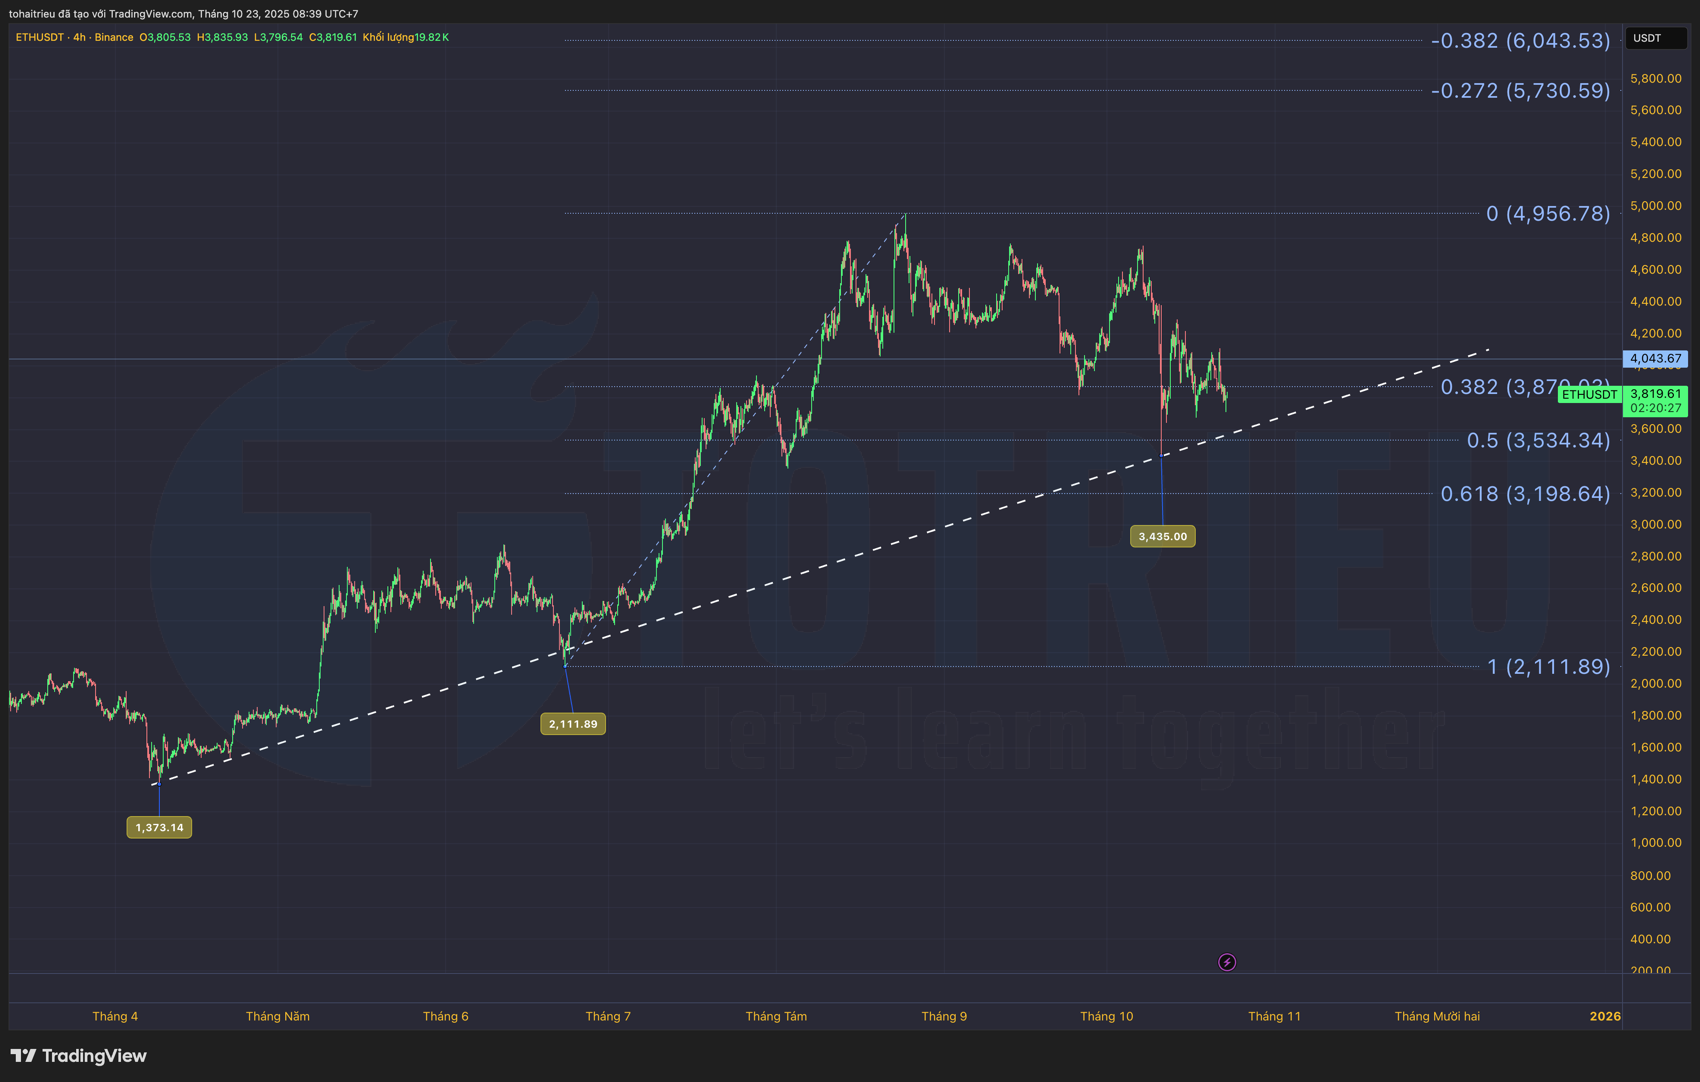Select the 1,373.14 price callout label
1700x1082 pixels.
(159, 827)
